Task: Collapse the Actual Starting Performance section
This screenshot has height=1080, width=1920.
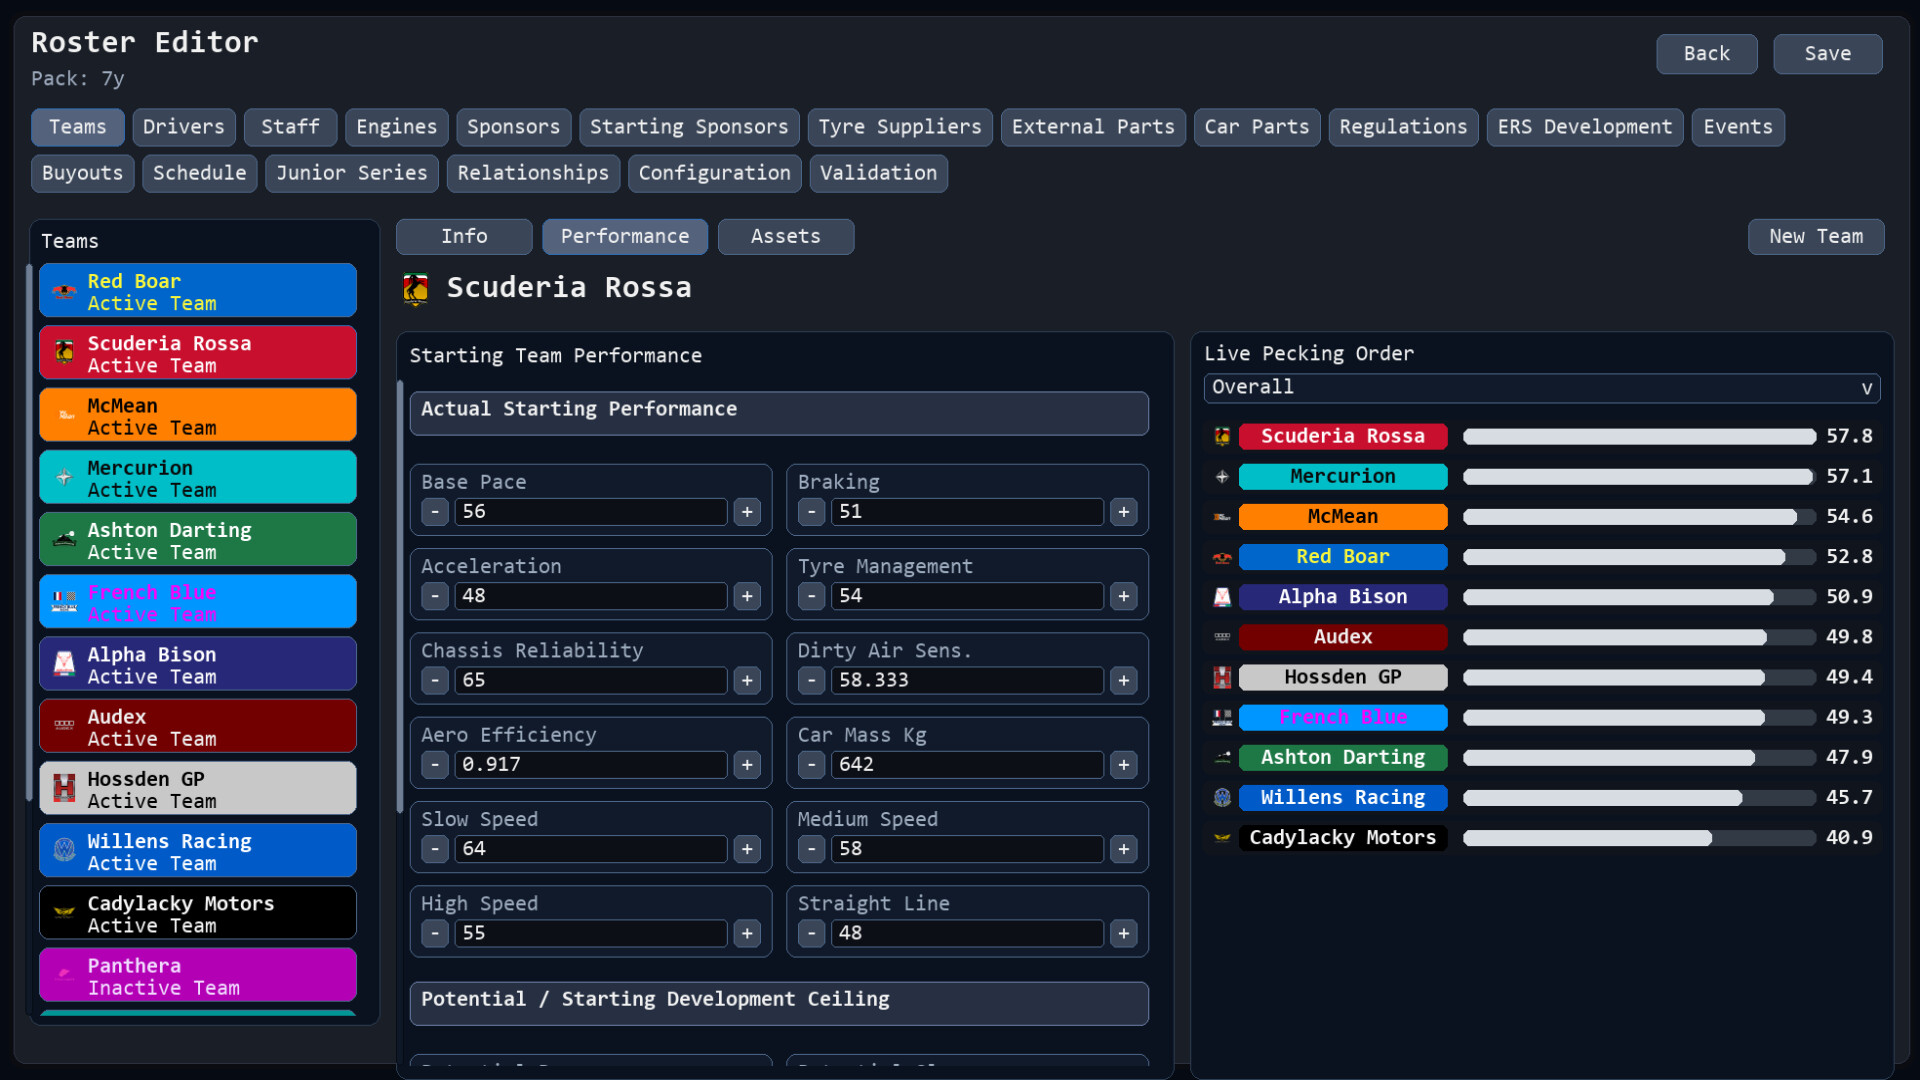Action: [x=779, y=413]
